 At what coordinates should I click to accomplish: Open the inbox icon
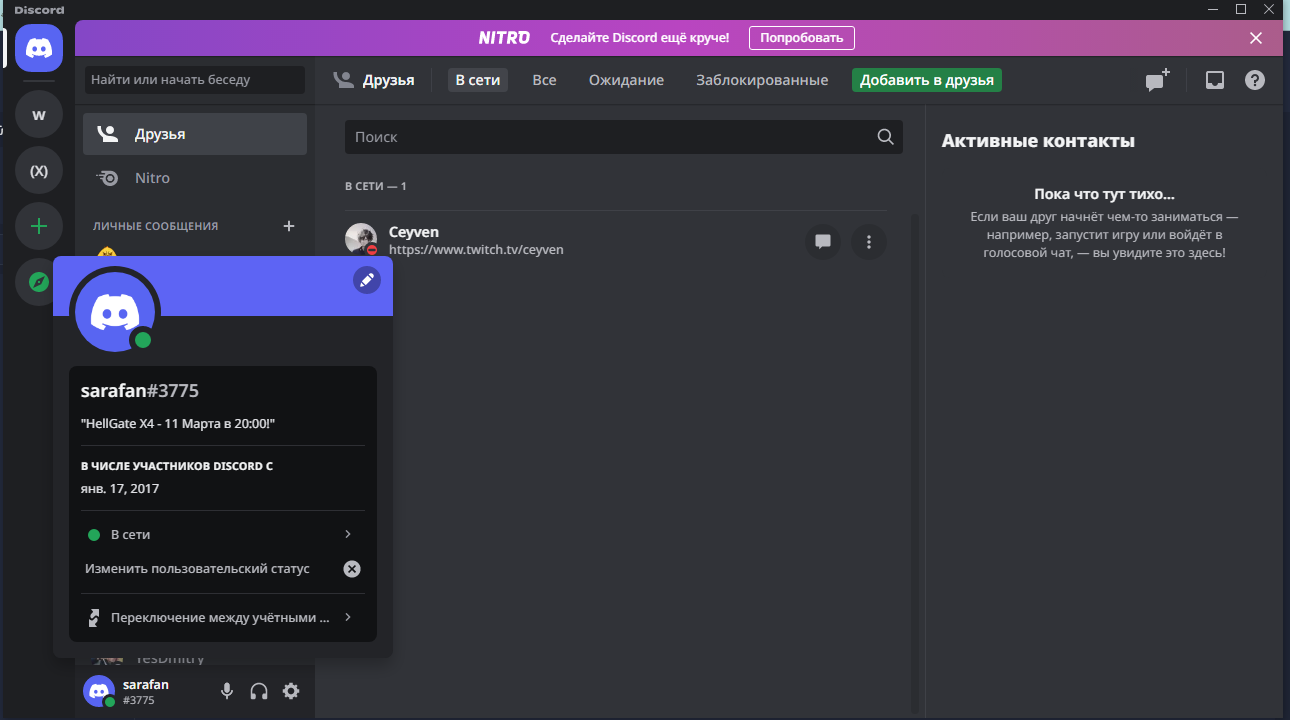pos(1215,80)
